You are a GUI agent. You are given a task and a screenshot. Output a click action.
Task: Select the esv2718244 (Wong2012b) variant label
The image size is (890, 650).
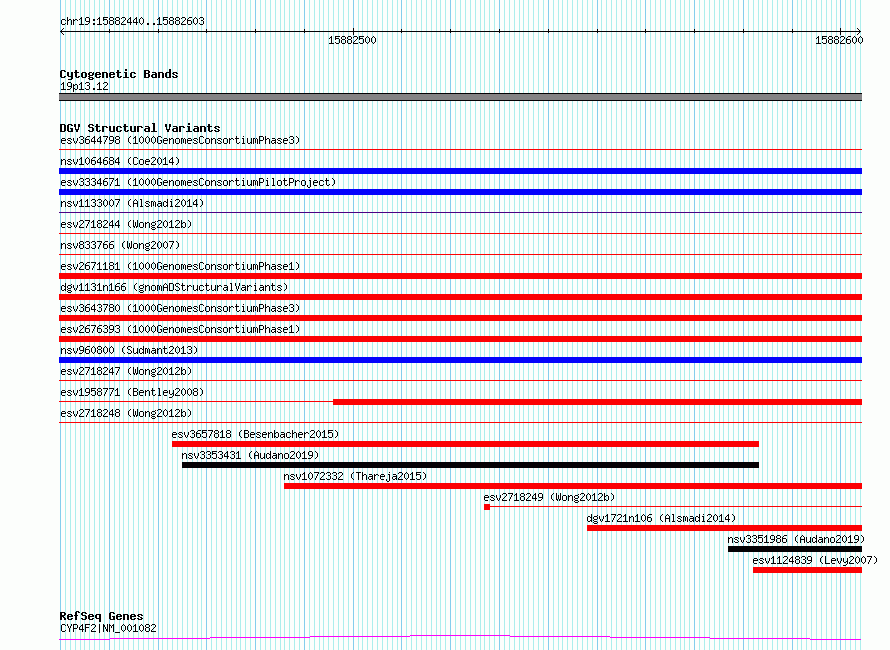coord(126,224)
